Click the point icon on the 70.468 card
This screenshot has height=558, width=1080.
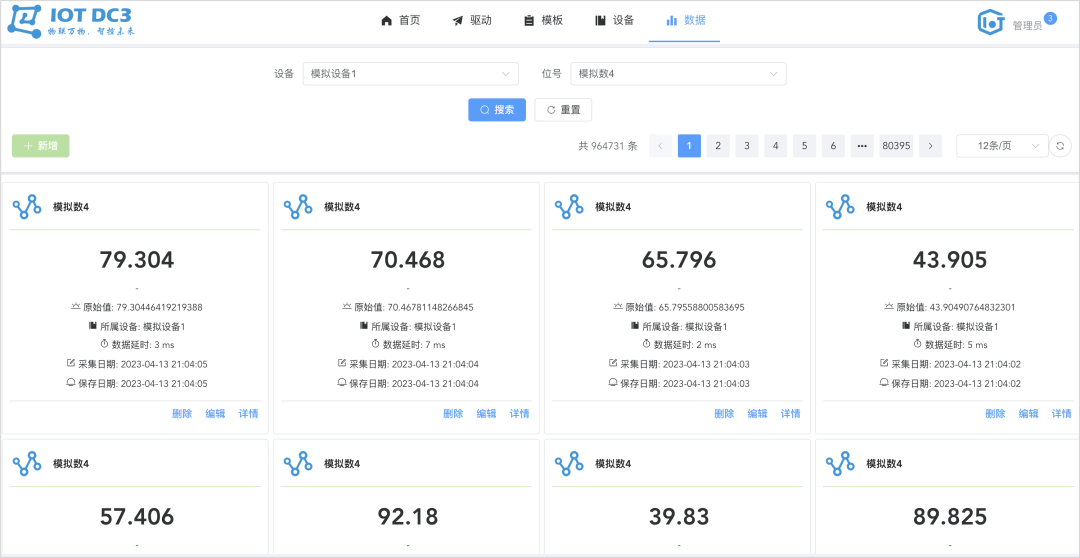[298, 207]
